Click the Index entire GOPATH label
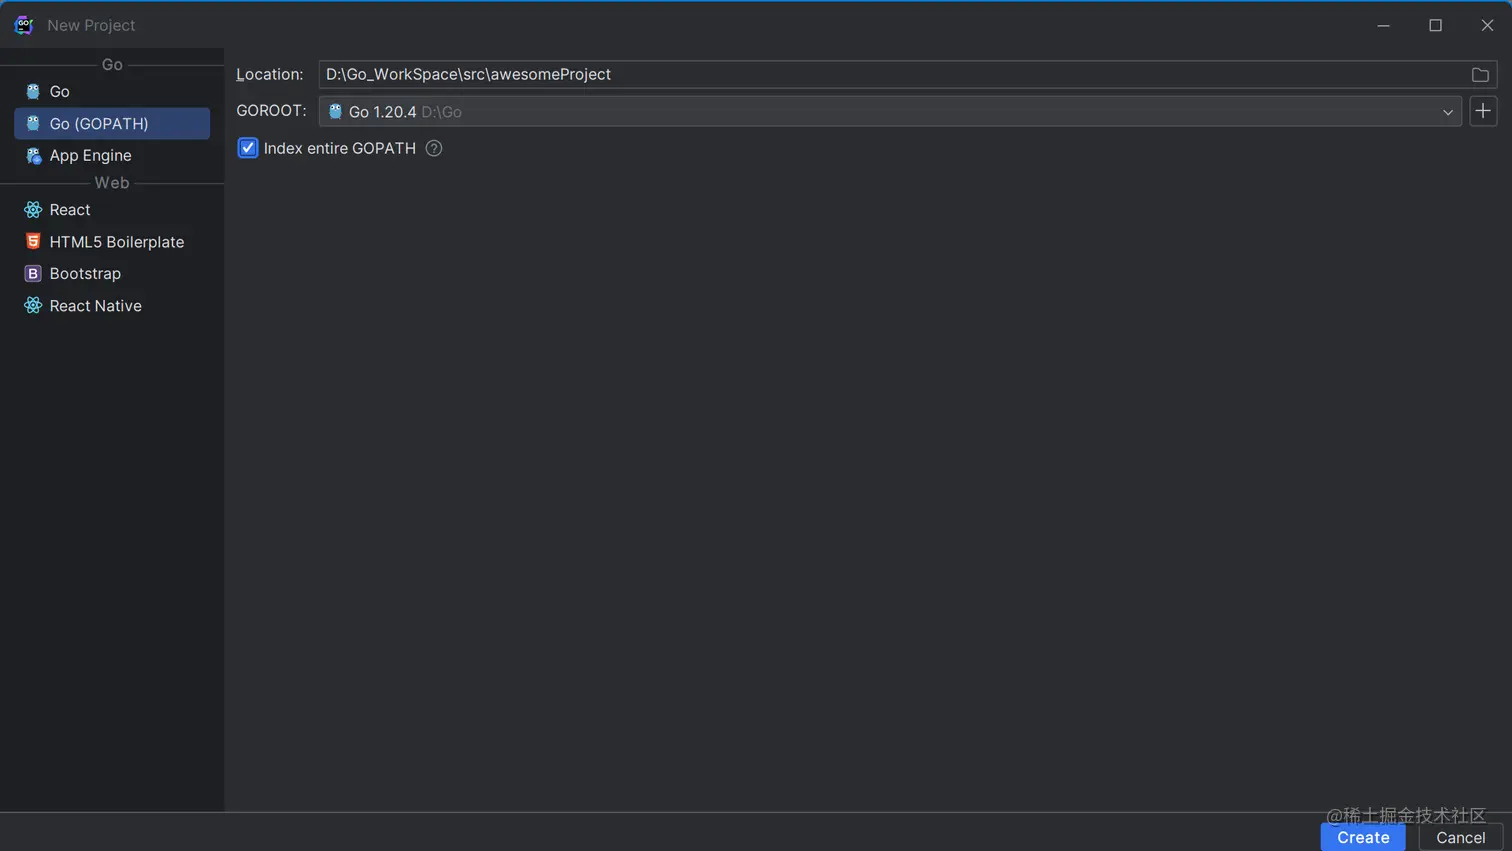This screenshot has height=851, width=1512. 340,148
